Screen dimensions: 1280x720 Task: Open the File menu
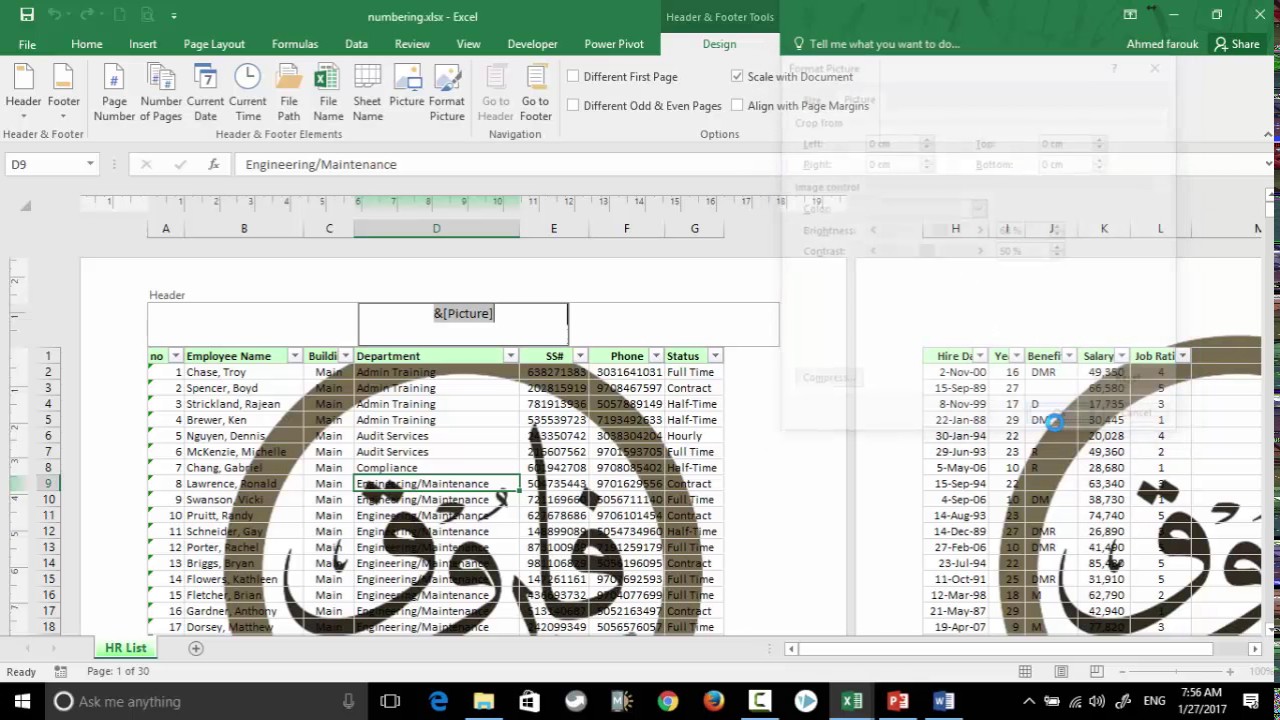(x=27, y=44)
